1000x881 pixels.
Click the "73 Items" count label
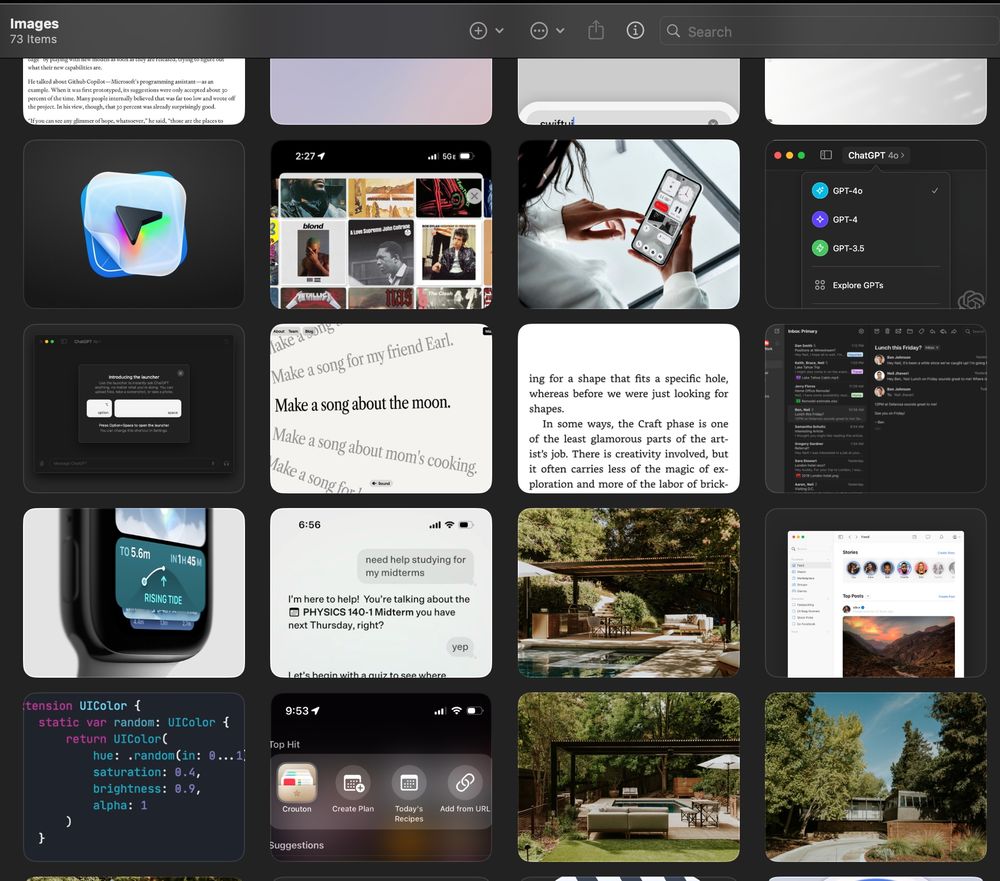tap(33, 40)
